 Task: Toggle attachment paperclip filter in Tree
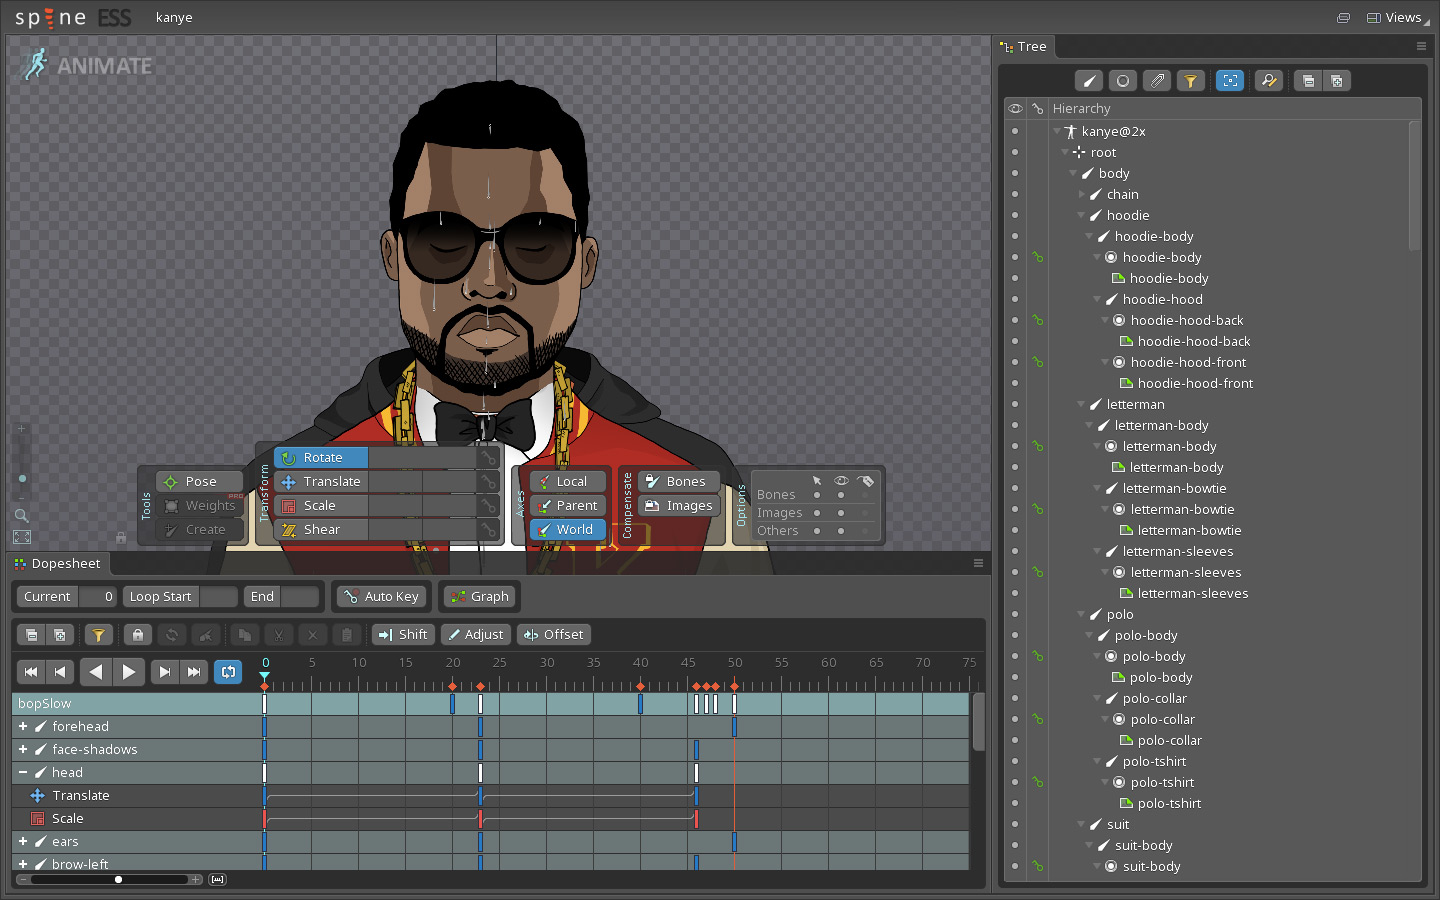[x=1157, y=81]
